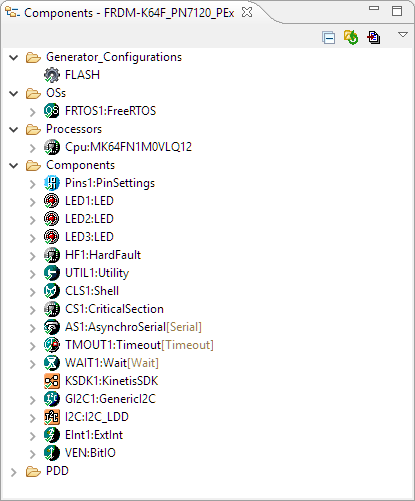Expand the WAIT1:Wait node
Viewport: 415px width, 501px height.
(32, 364)
